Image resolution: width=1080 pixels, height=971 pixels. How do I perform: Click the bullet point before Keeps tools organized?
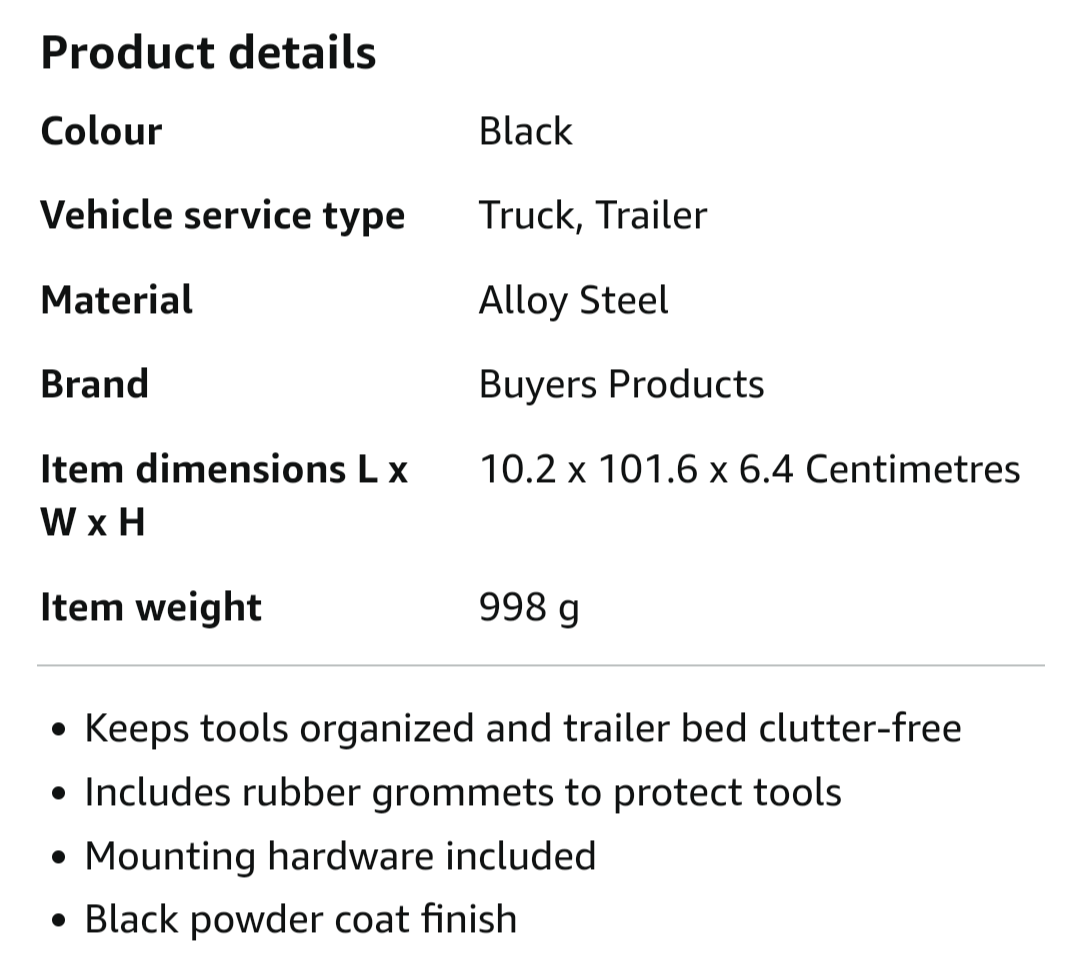(59, 729)
